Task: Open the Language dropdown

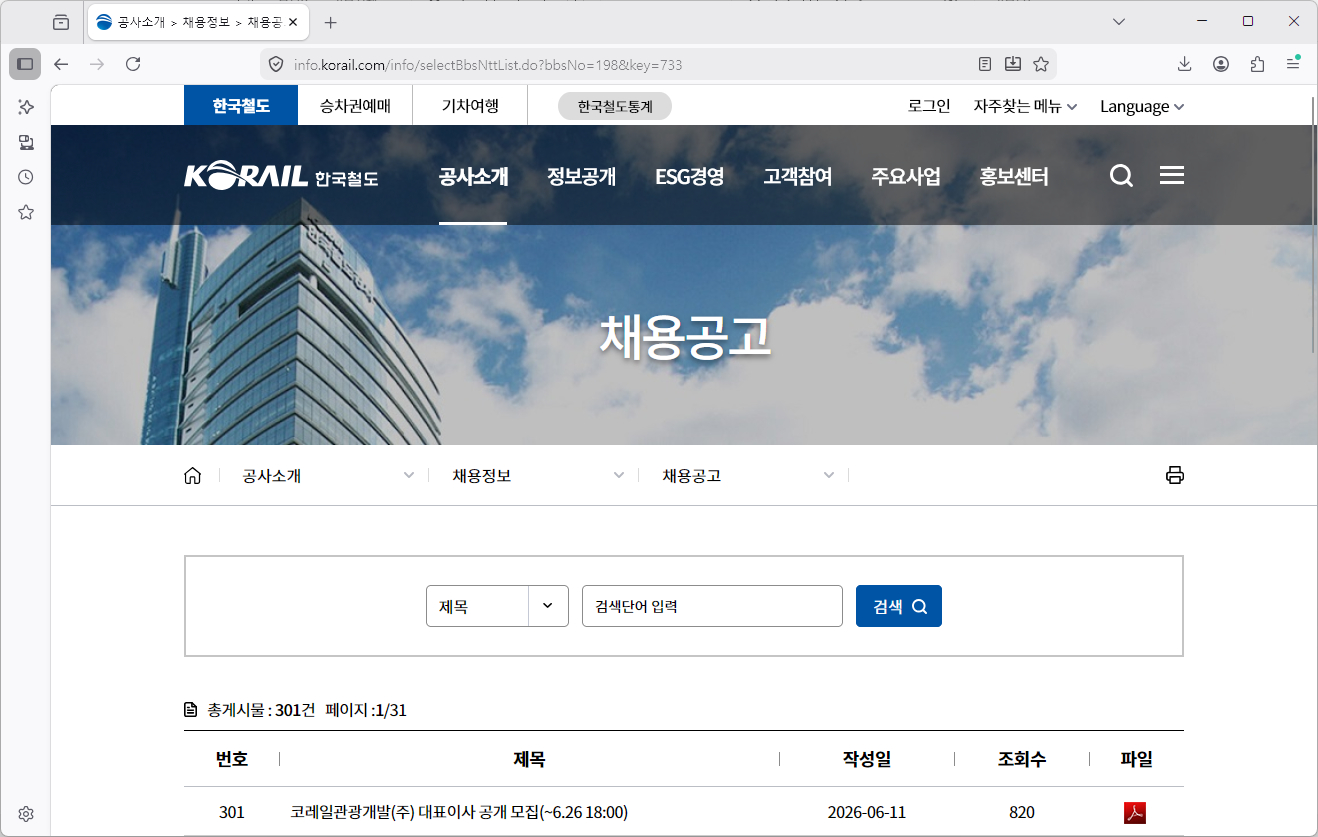Action: click(1142, 106)
